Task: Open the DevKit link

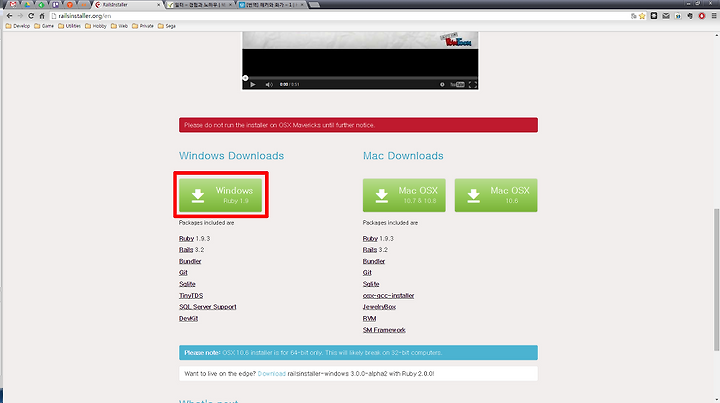Action: [x=188, y=318]
